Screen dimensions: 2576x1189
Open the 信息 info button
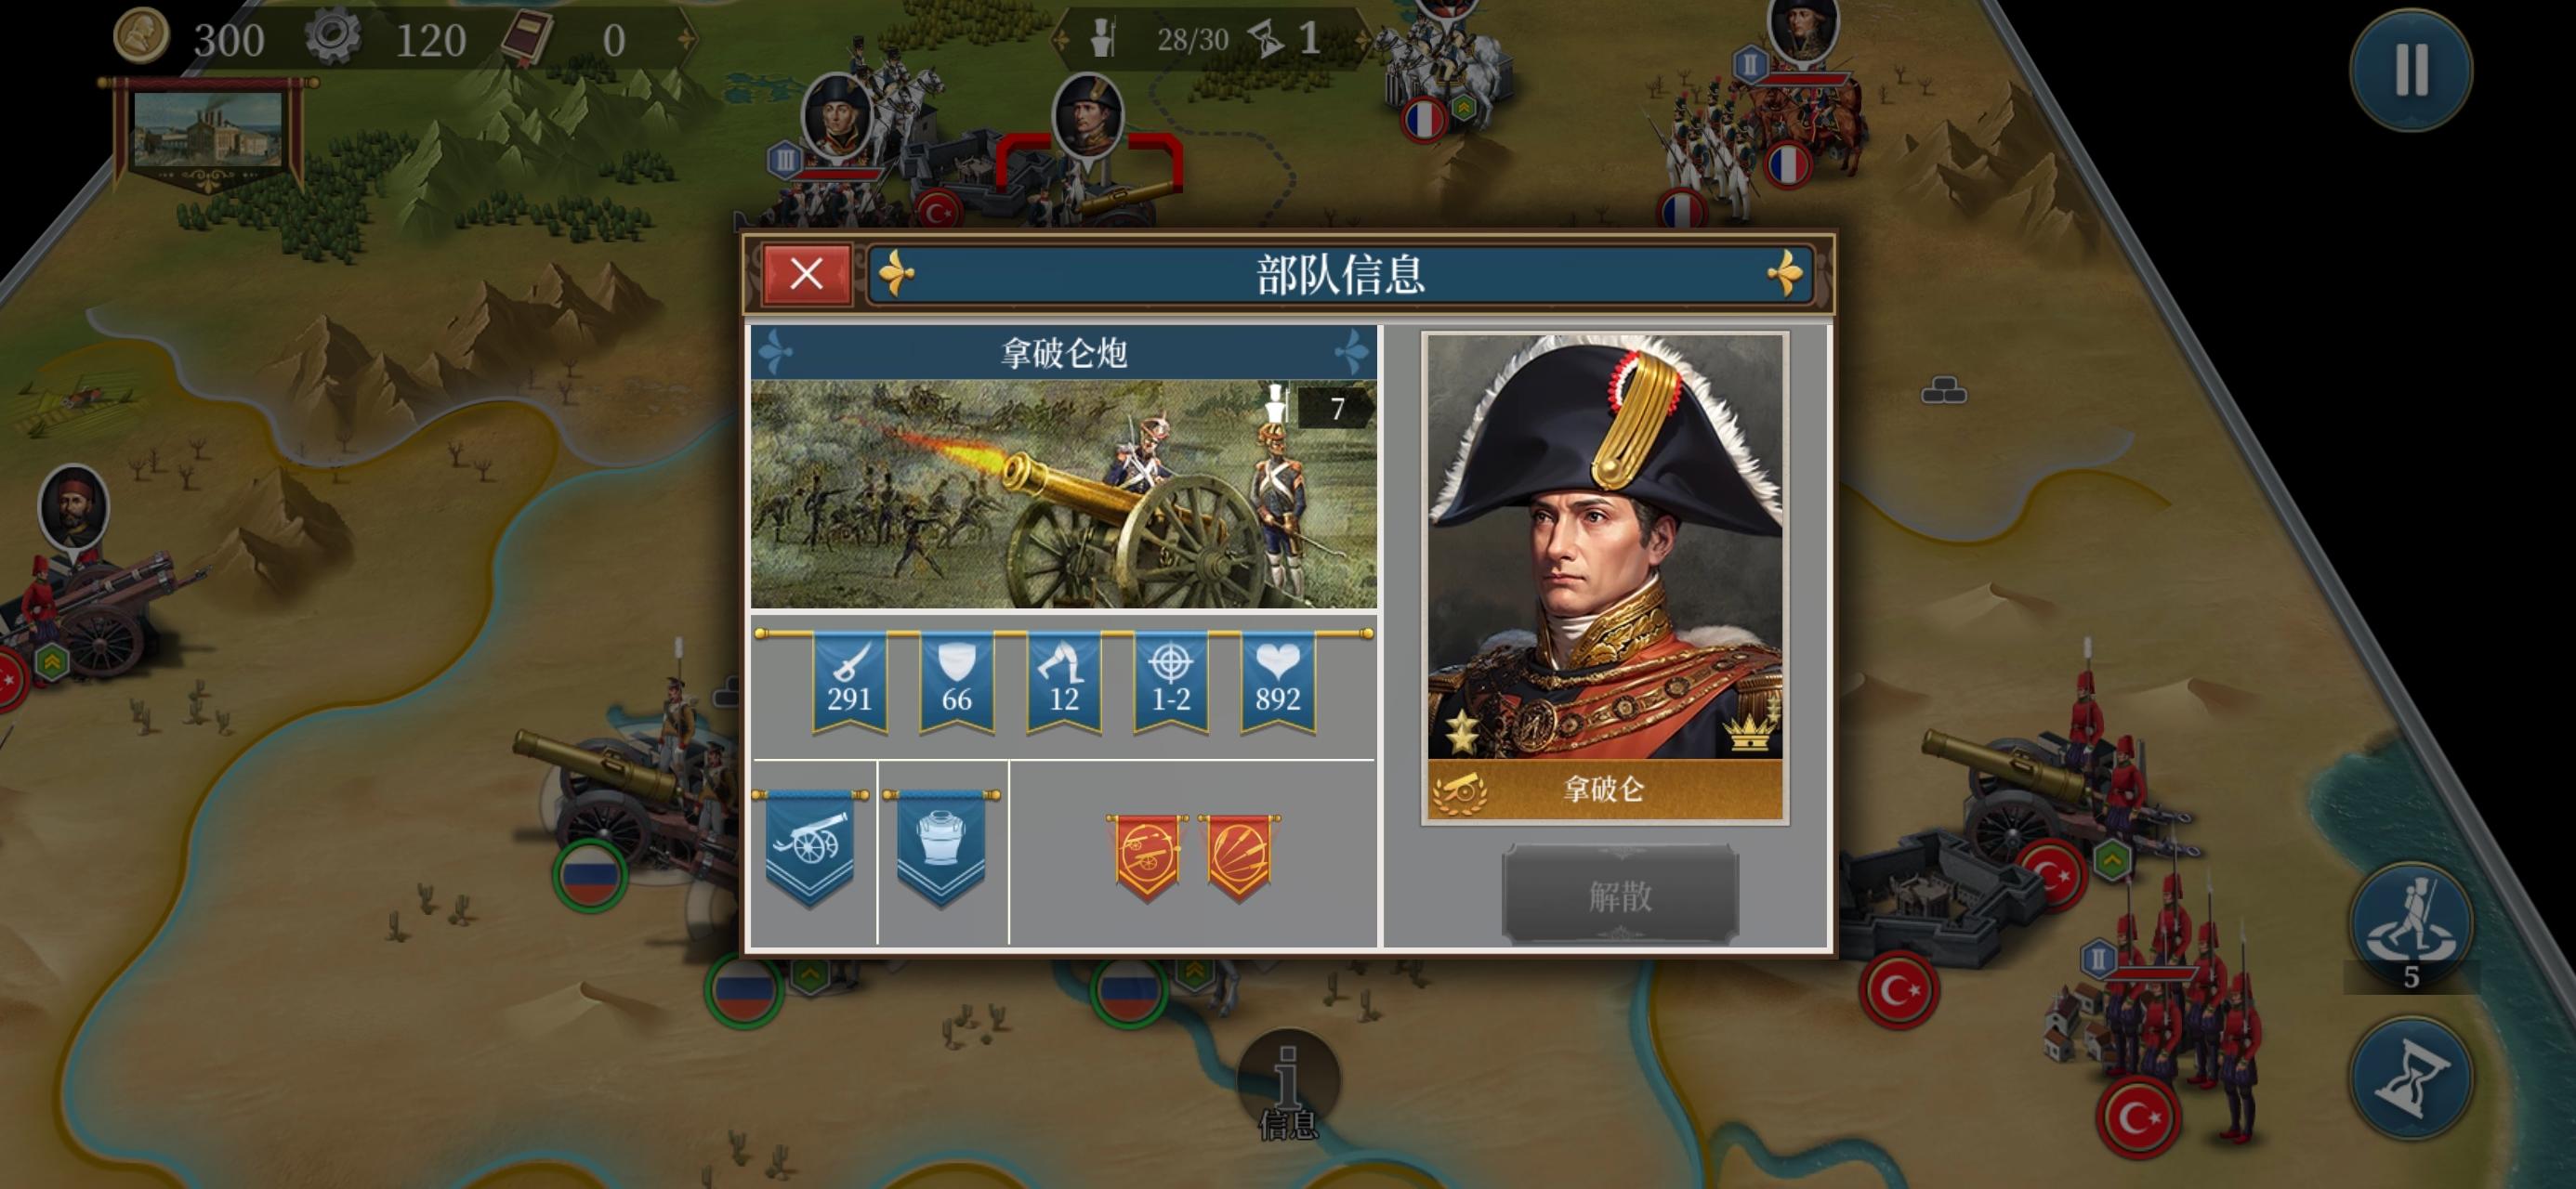[1288, 1085]
